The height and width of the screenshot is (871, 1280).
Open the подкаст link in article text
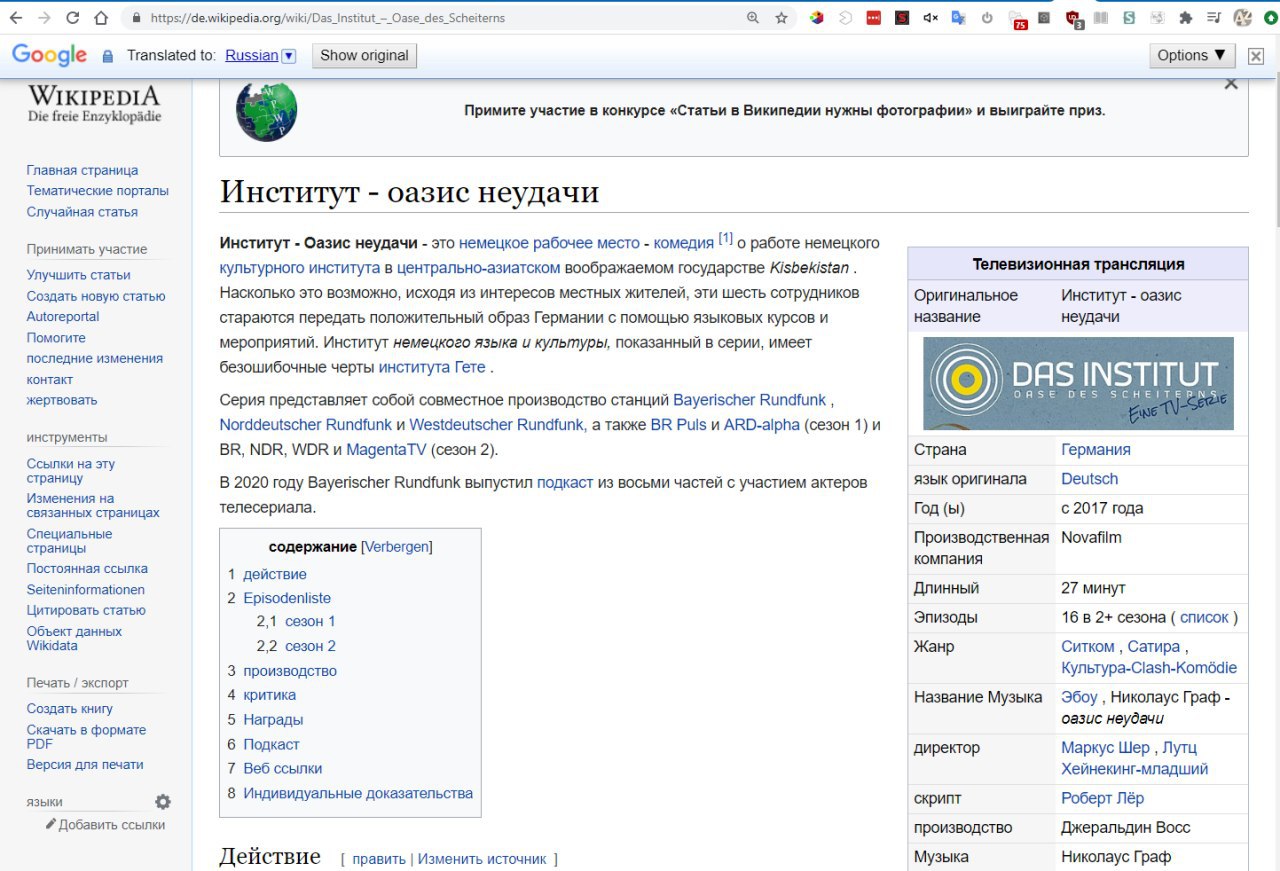pos(565,483)
